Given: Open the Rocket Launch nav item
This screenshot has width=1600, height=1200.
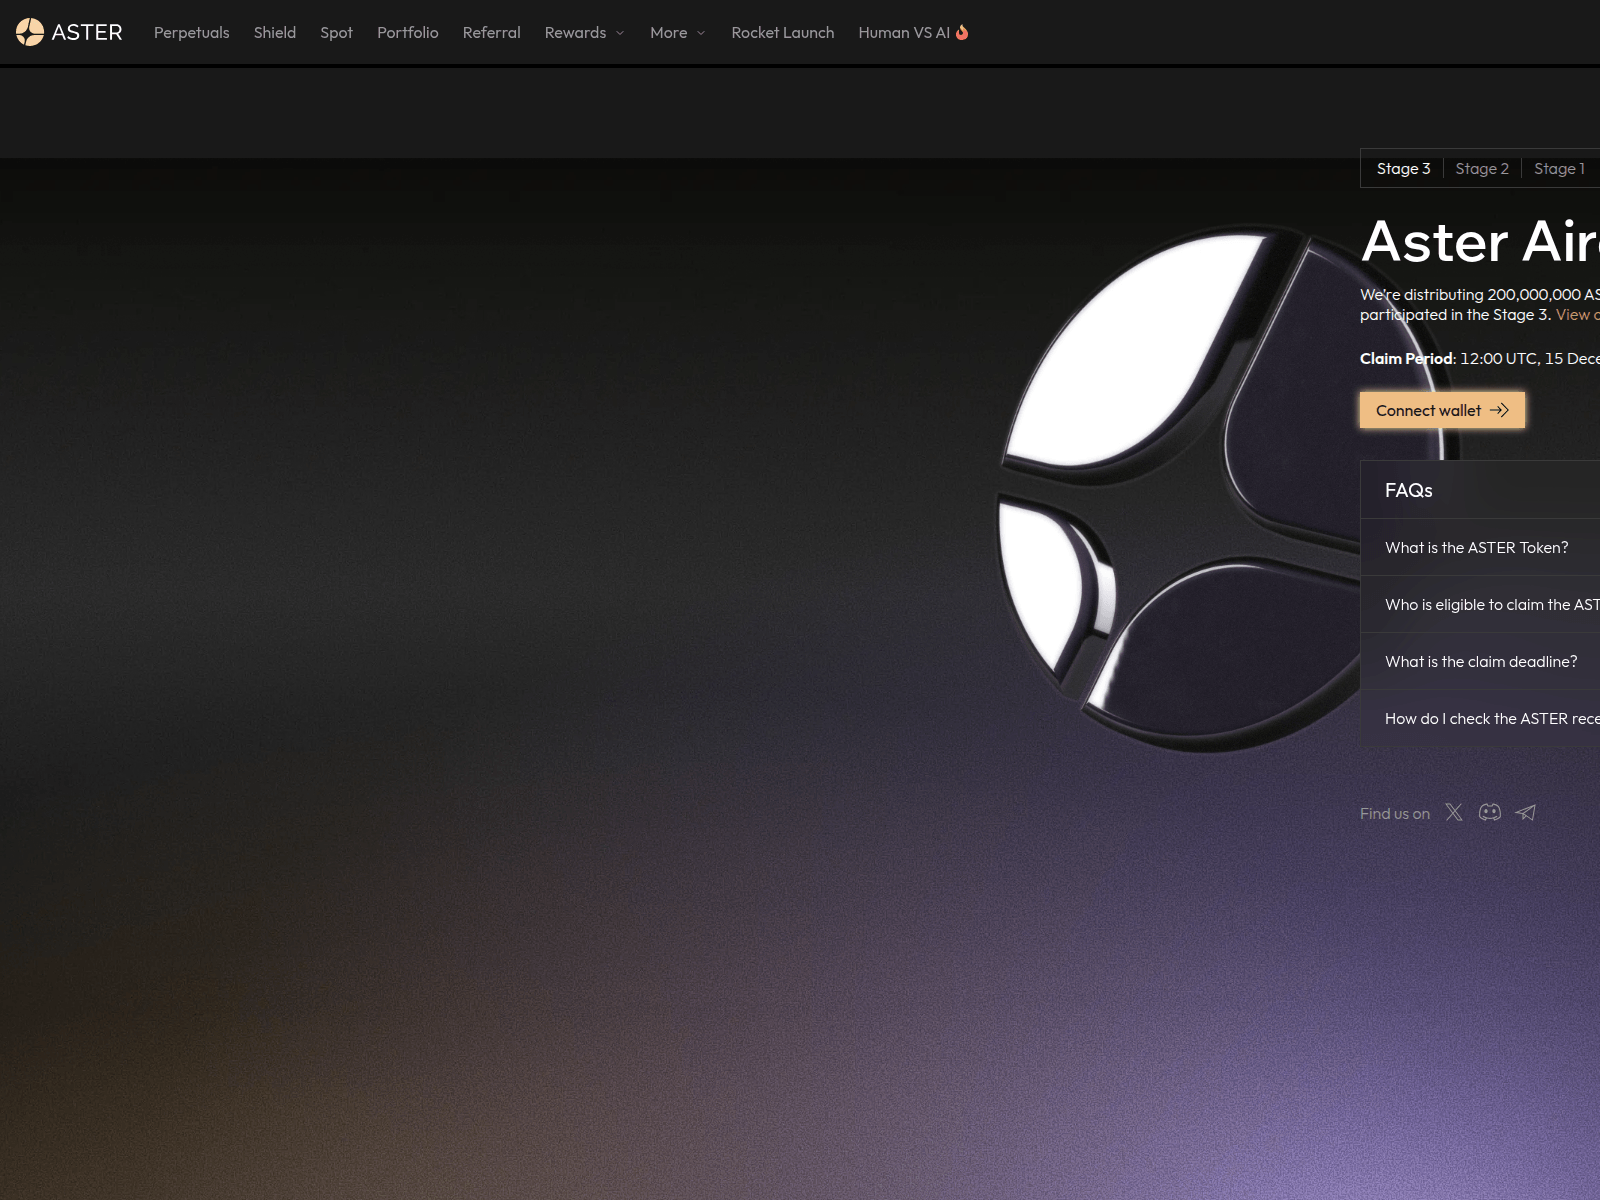Looking at the screenshot, I should (783, 32).
